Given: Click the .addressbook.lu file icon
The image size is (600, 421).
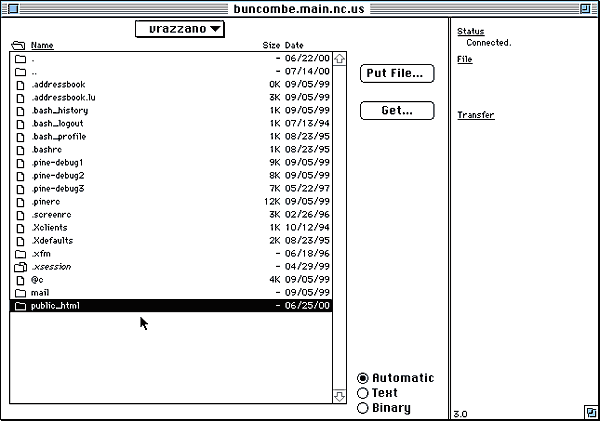Looking at the screenshot, I should pyautogui.click(x=20, y=98).
